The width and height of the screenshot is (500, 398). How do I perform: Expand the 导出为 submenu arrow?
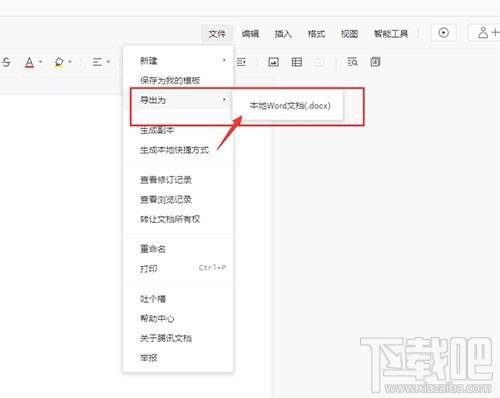[x=224, y=100]
